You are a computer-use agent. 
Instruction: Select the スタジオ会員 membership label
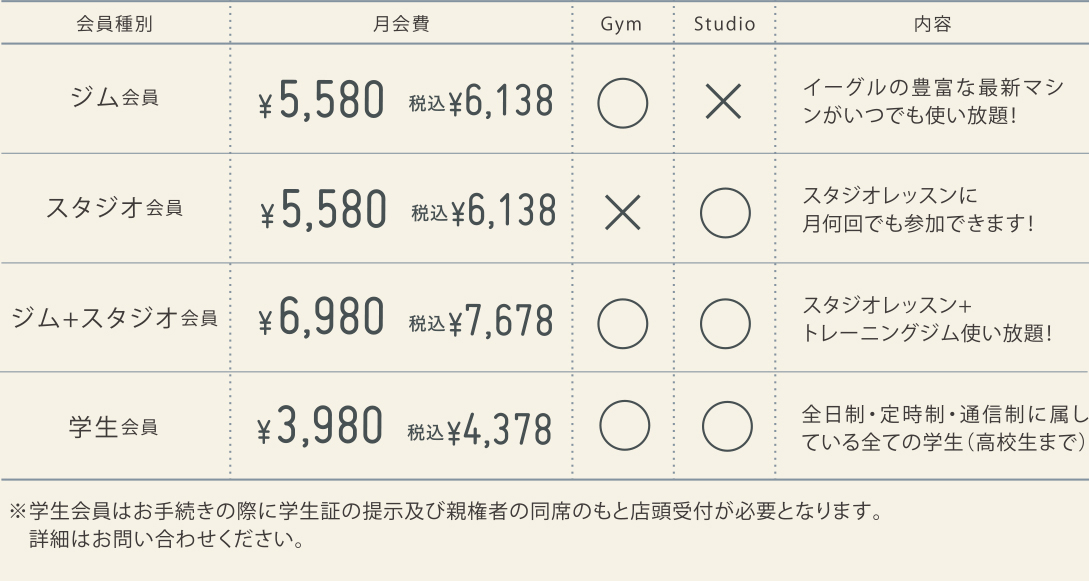click(x=115, y=208)
